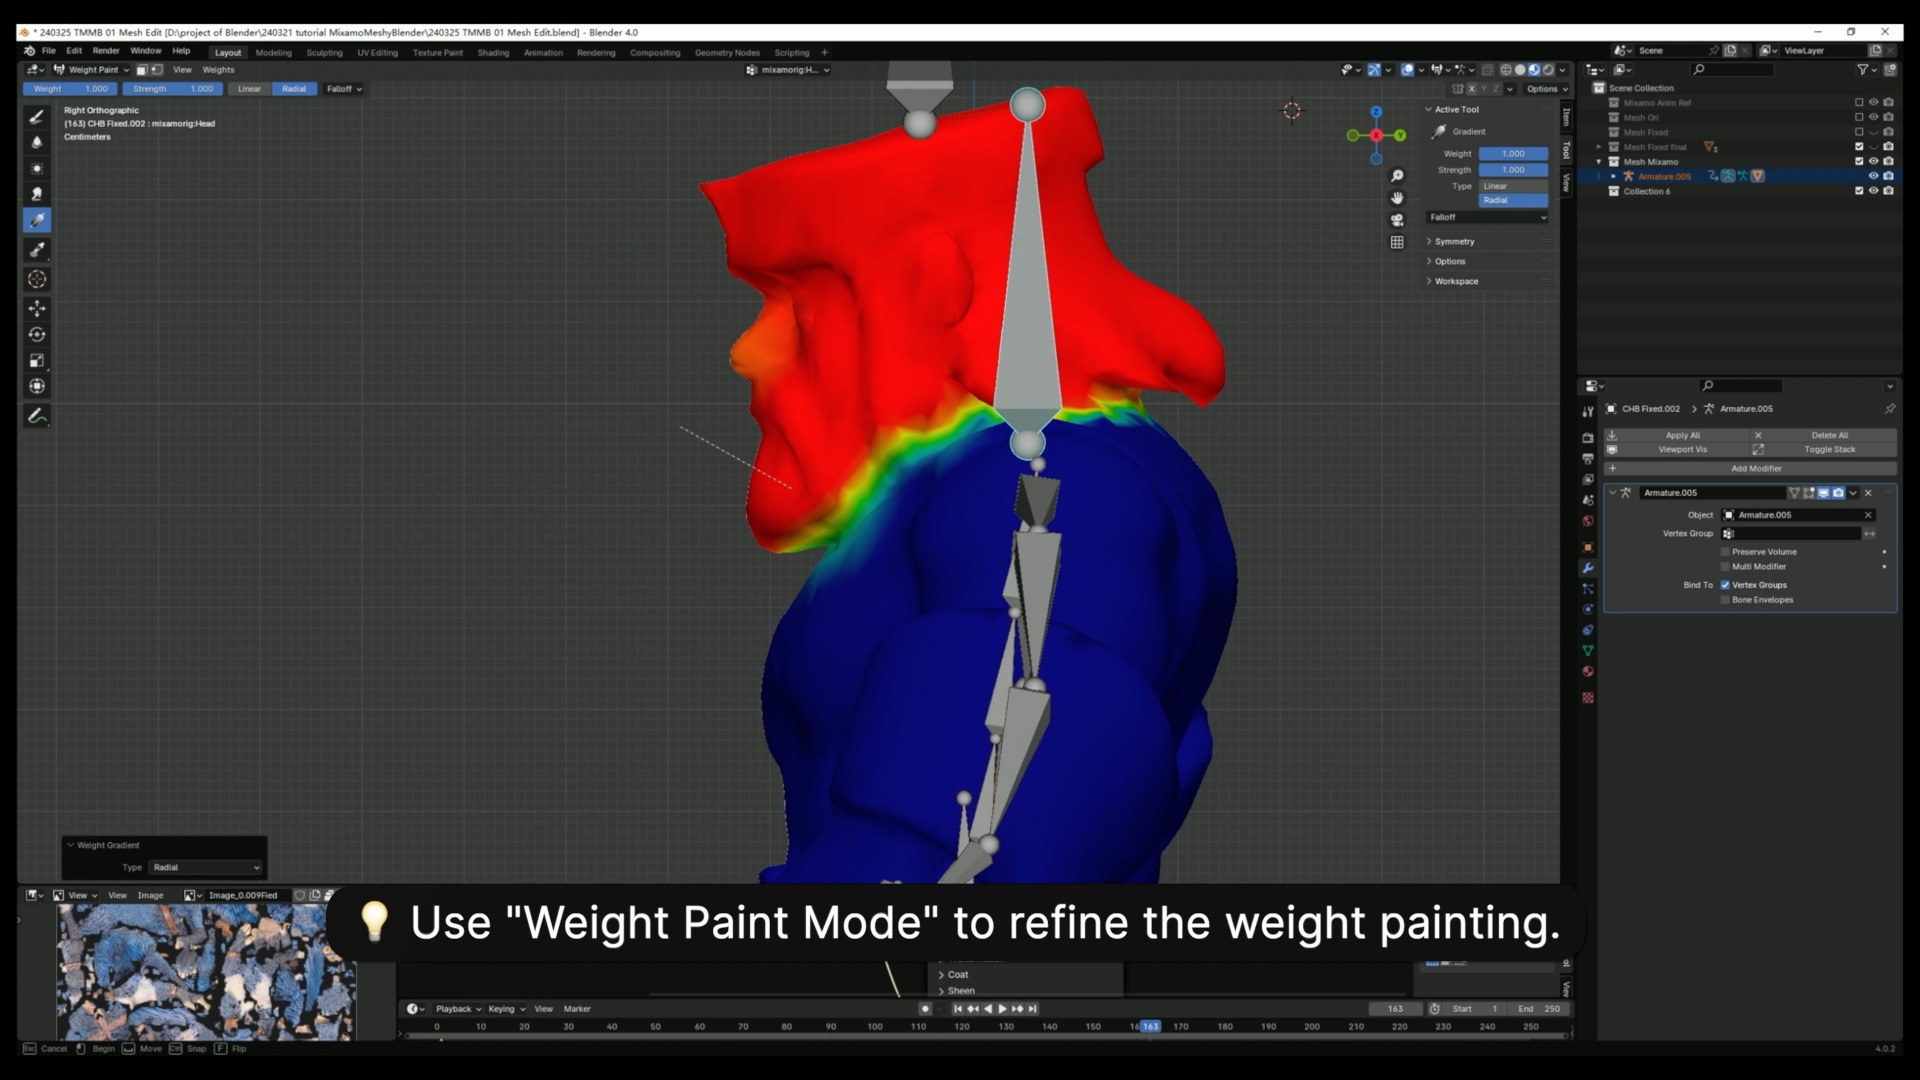Expand the Armature.005 tree item
Screen dimensions: 1920x1080
click(x=1613, y=177)
